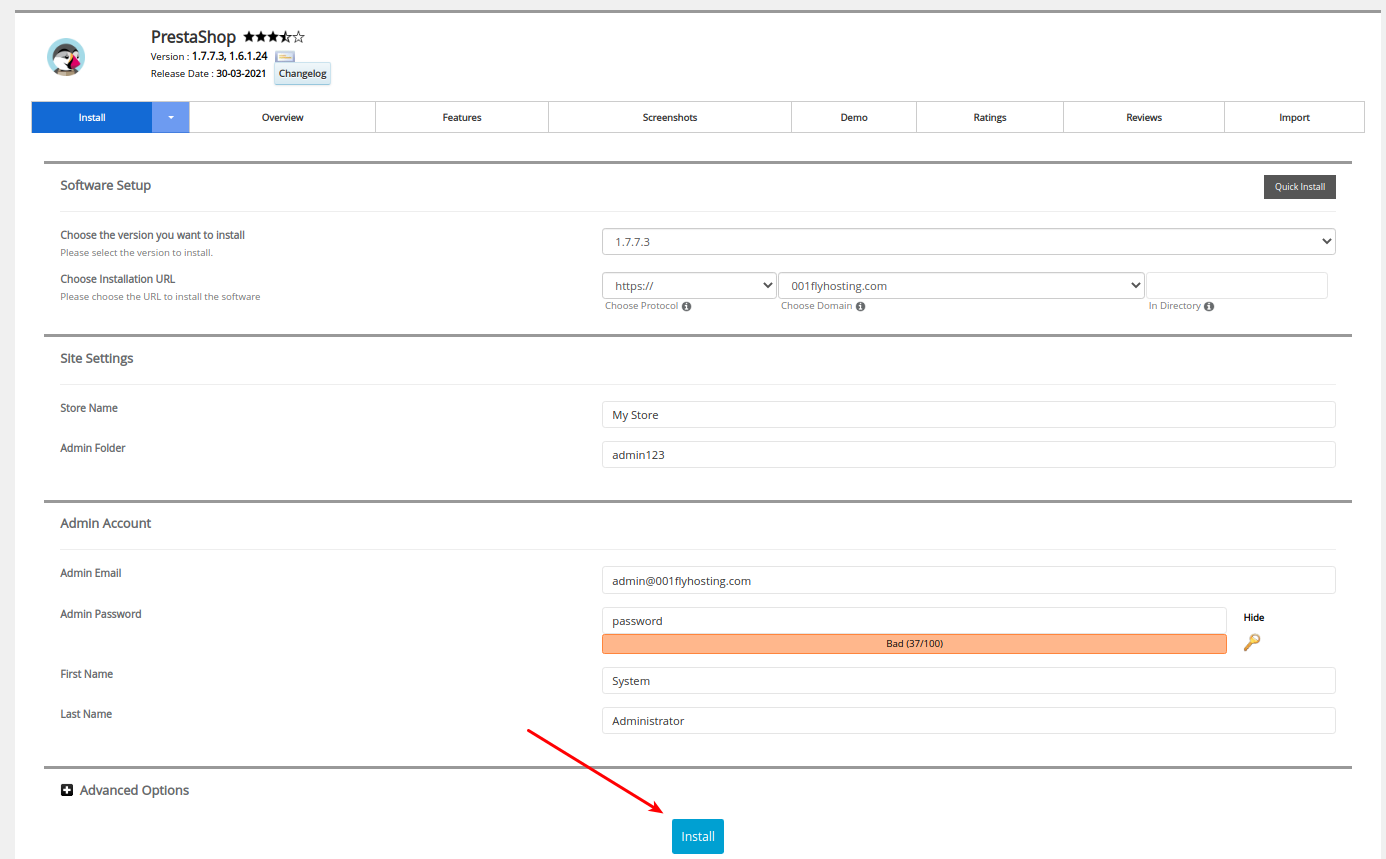1386x859 pixels.
Task: Click the PrestaShop penguin logo
Action: (66, 57)
